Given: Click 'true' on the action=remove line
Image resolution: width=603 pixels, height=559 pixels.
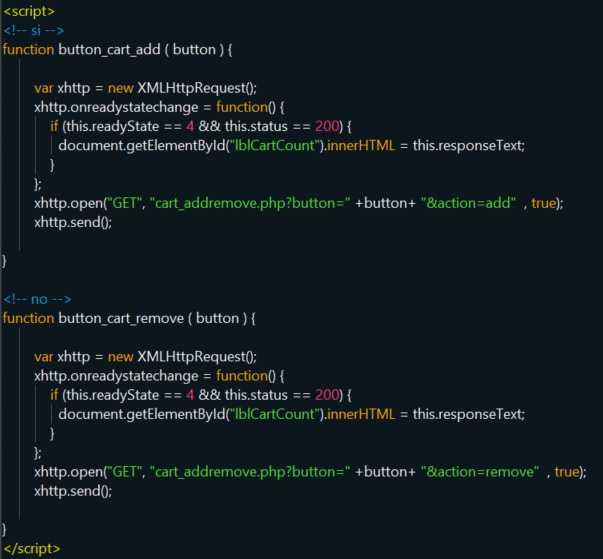Looking at the screenshot, I should tap(566, 472).
